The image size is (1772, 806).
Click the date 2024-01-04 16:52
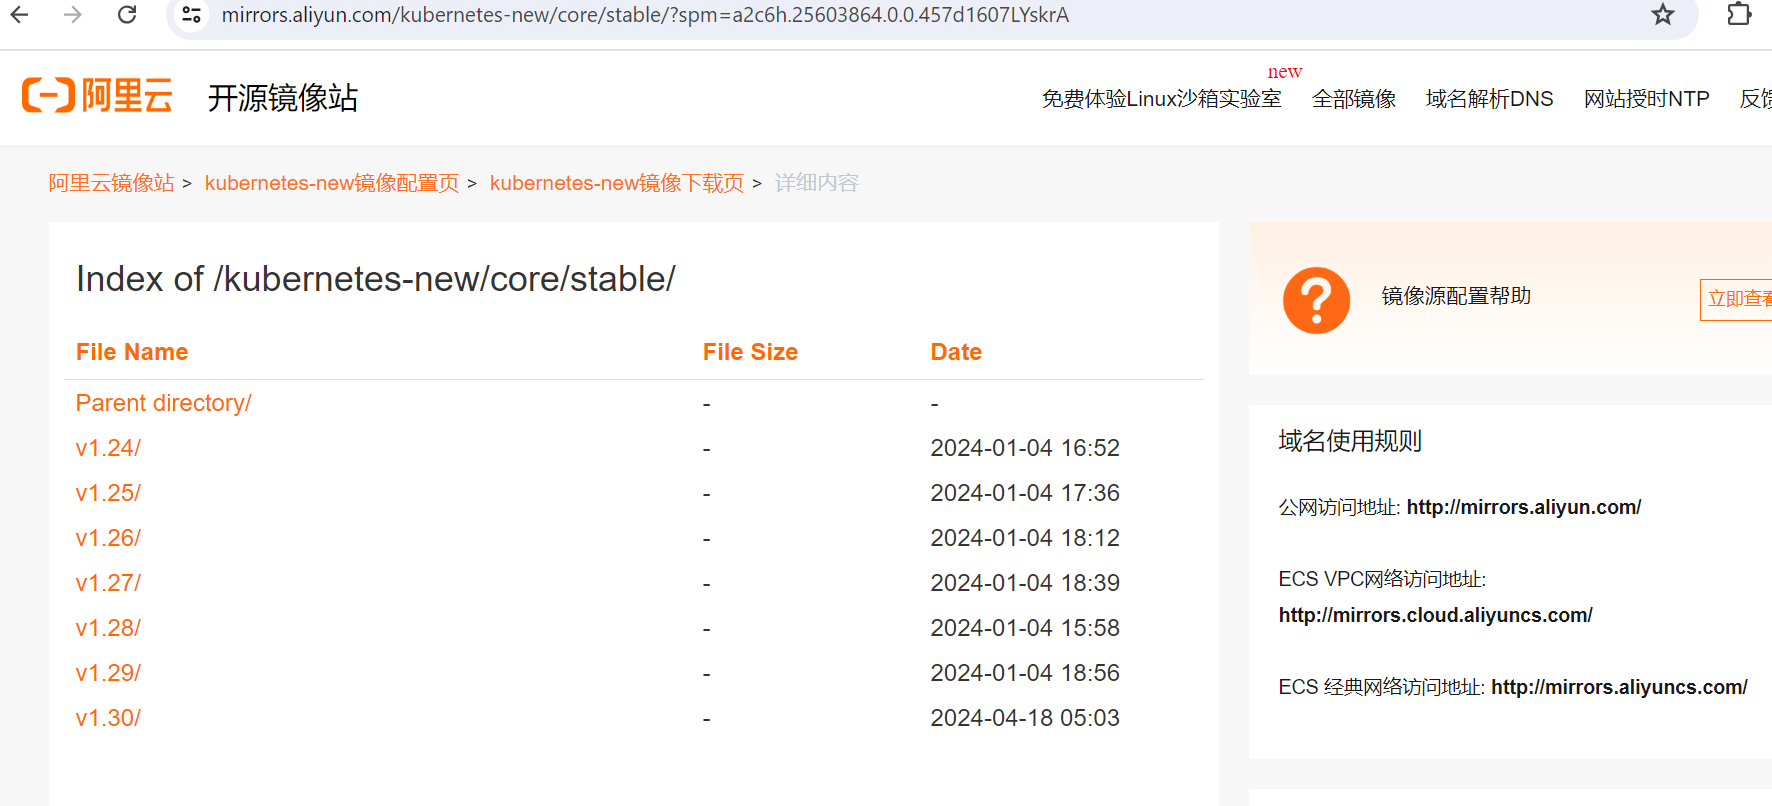click(x=1025, y=448)
